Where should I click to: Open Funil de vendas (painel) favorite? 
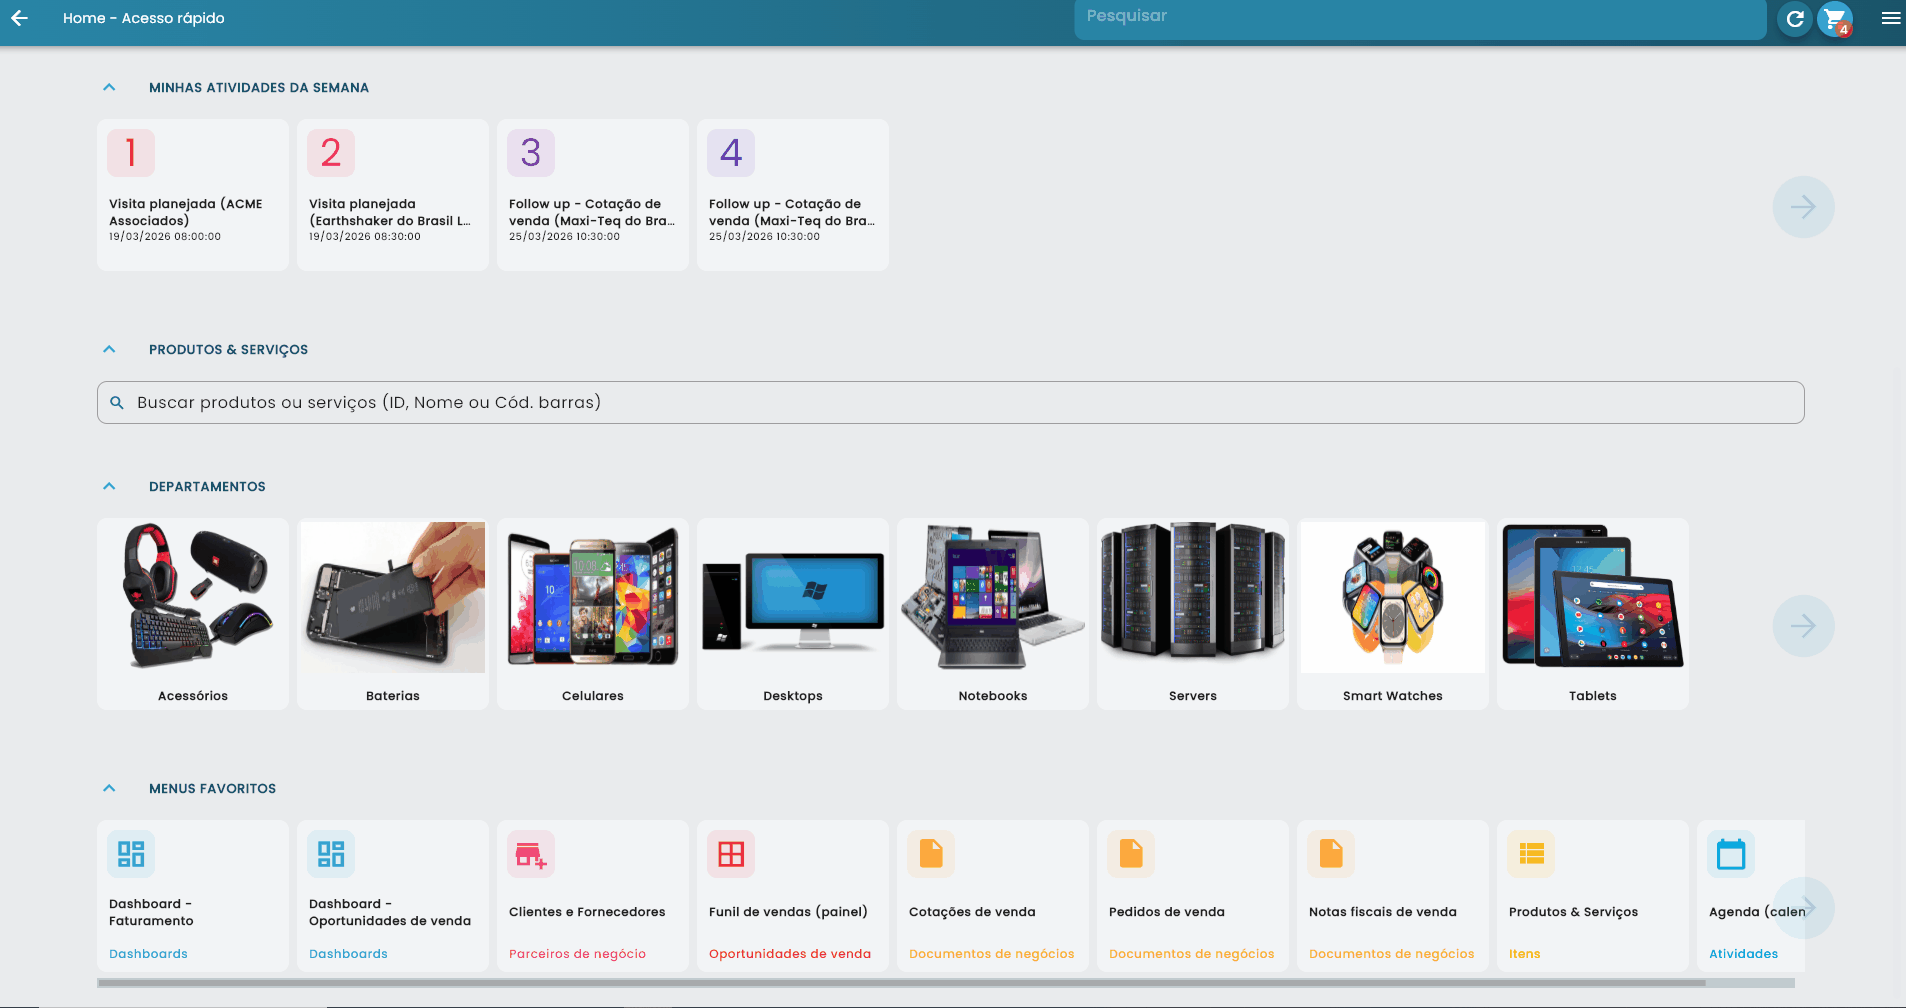(x=793, y=896)
